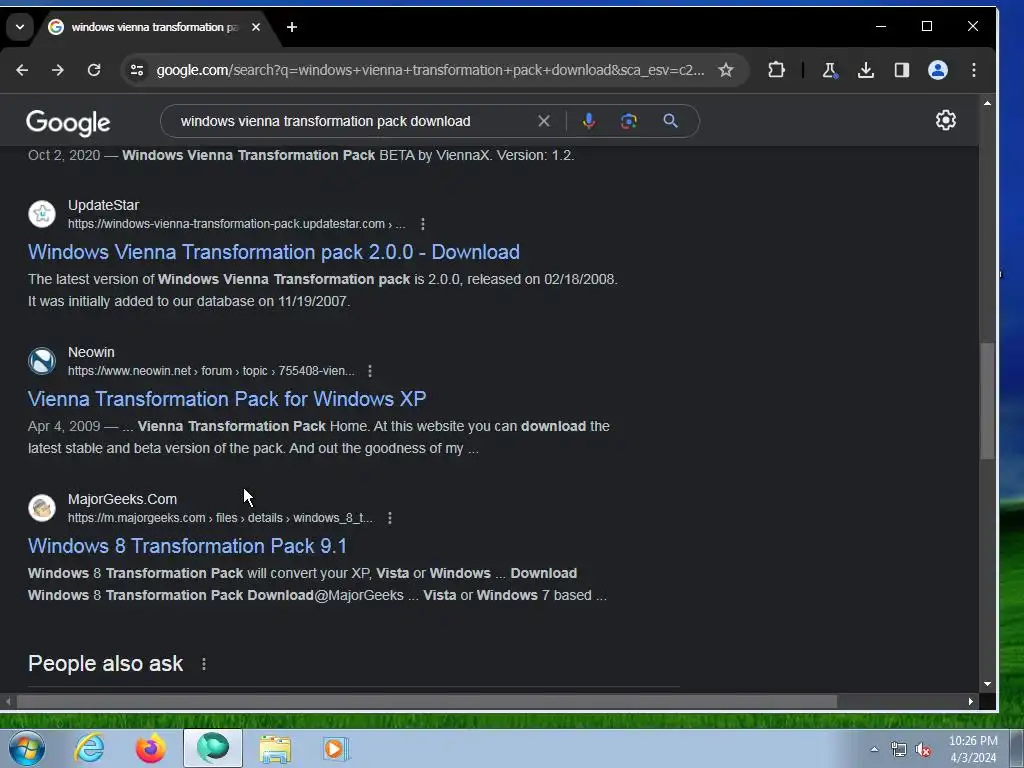Viewport: 1024px width, 768px height.
Task: Clear the Google search box text
Action: coord(543,121)
